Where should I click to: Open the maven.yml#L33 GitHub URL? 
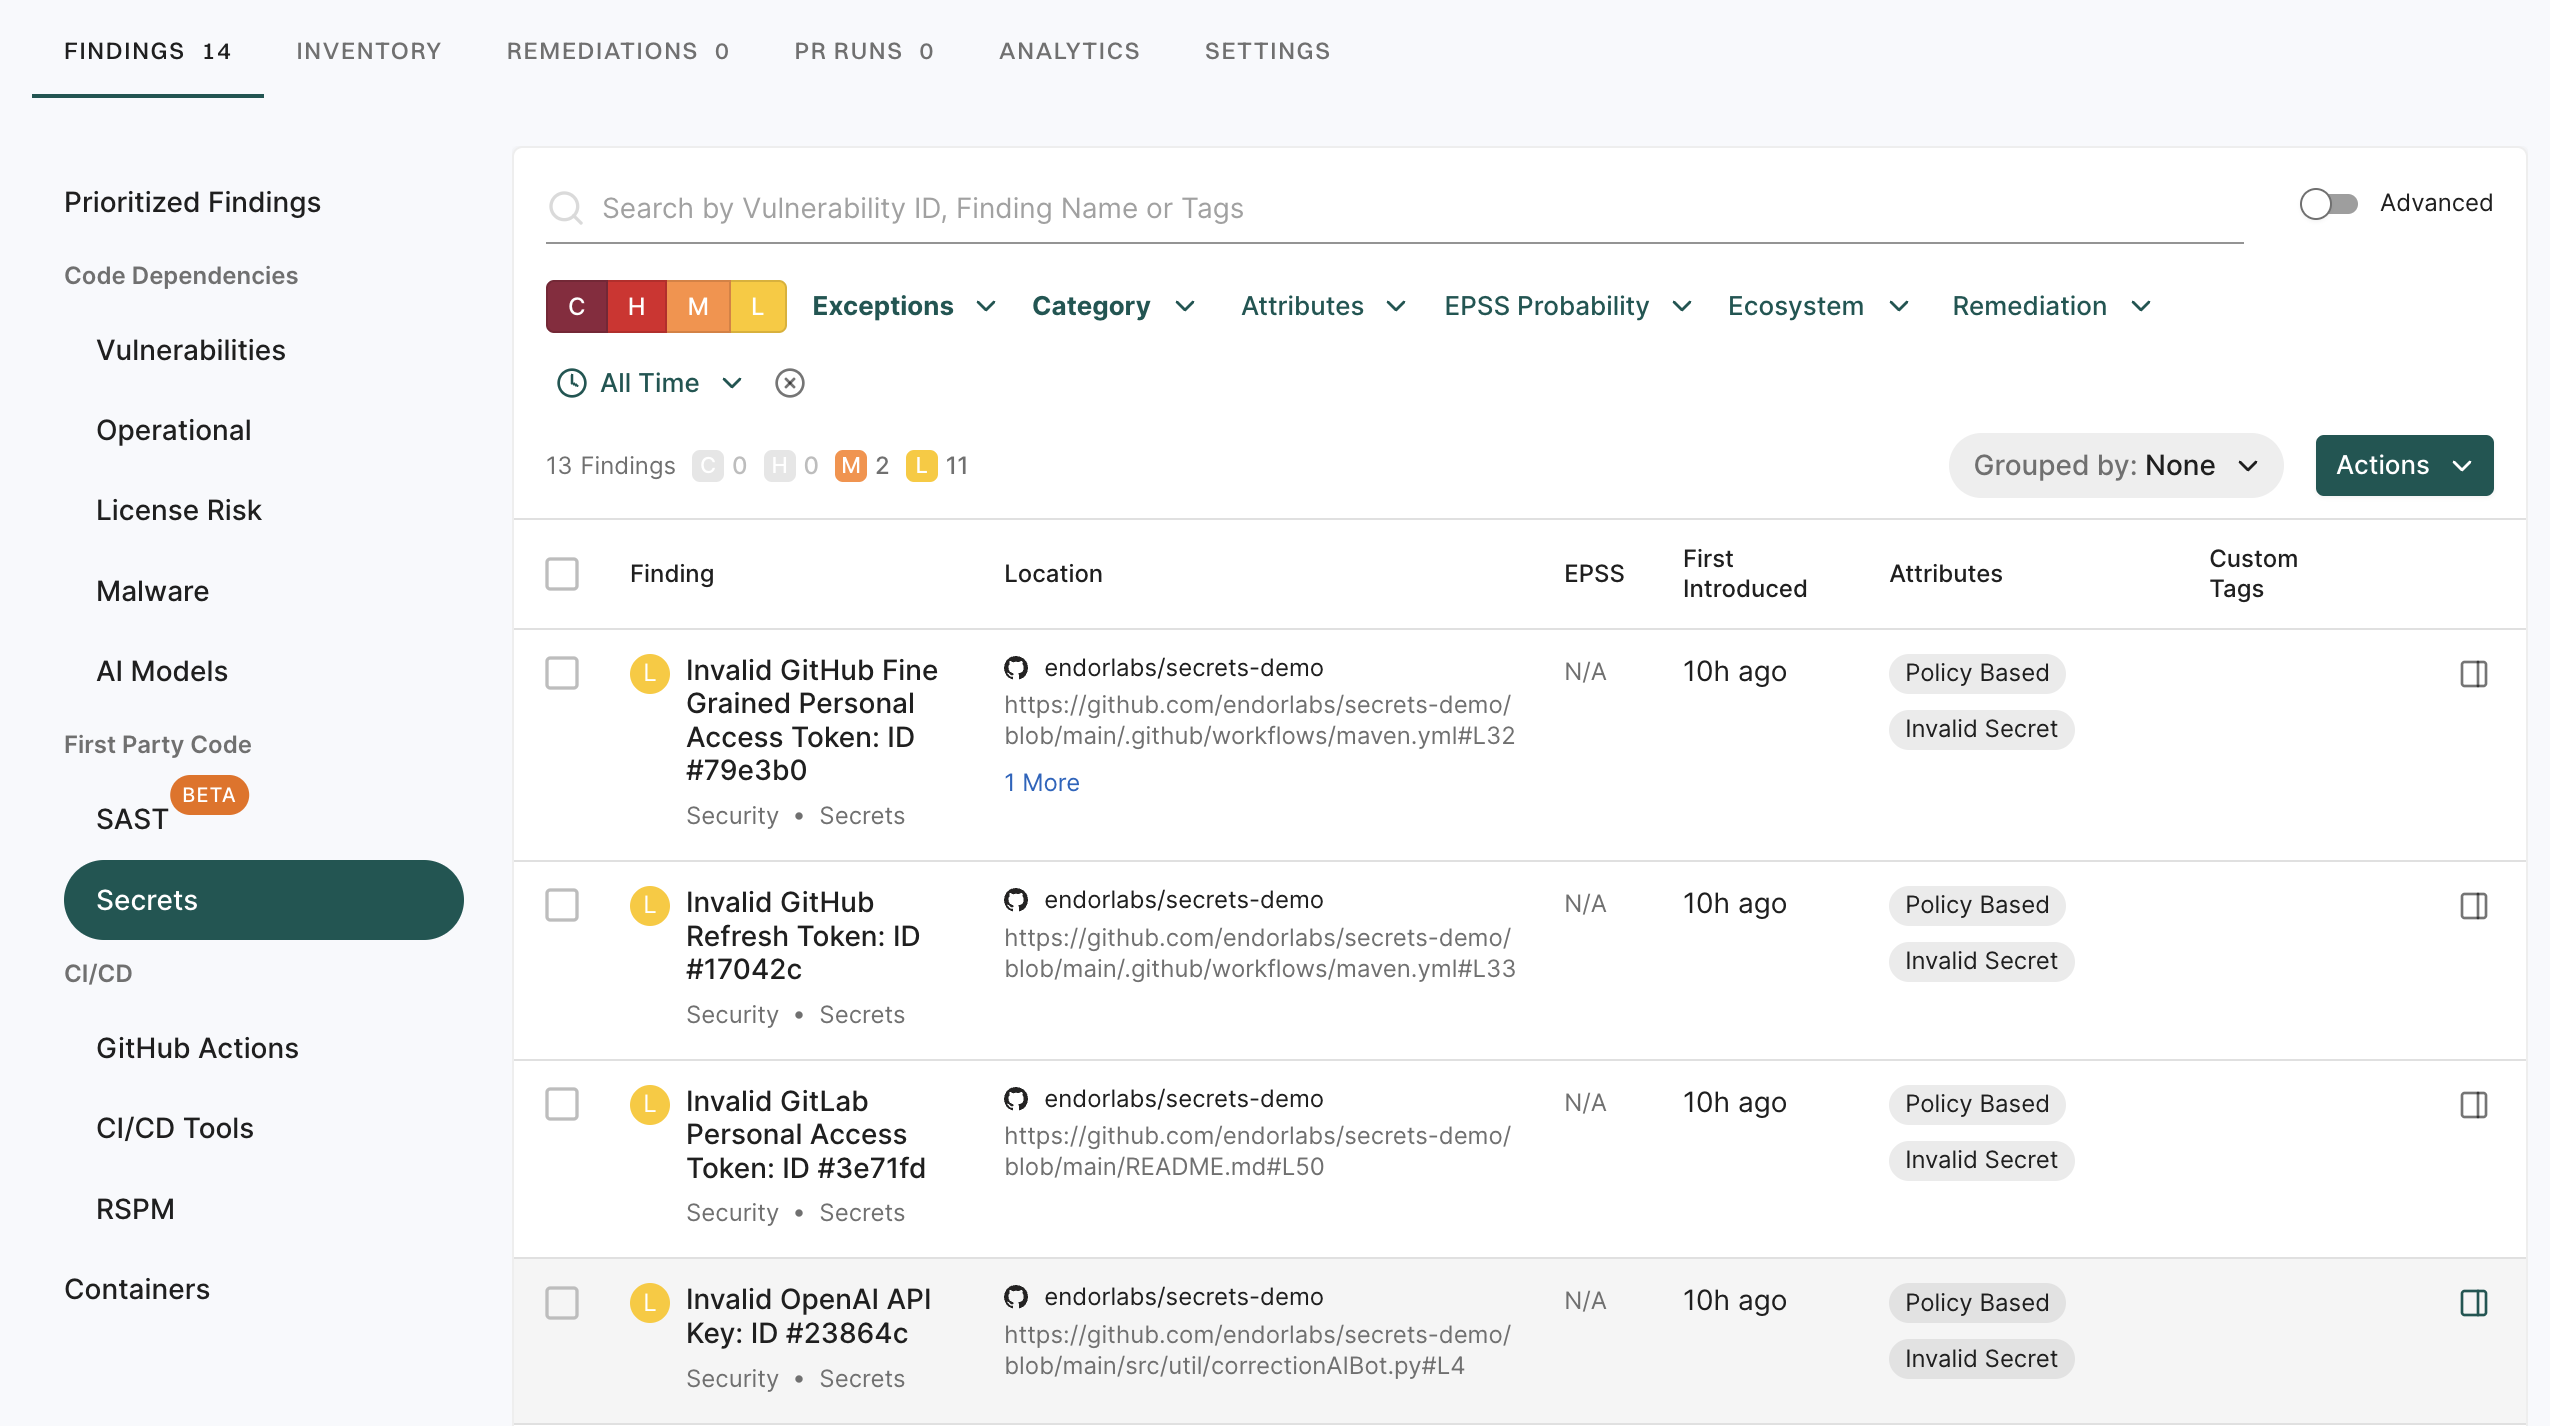click(x=1260, y=953)
